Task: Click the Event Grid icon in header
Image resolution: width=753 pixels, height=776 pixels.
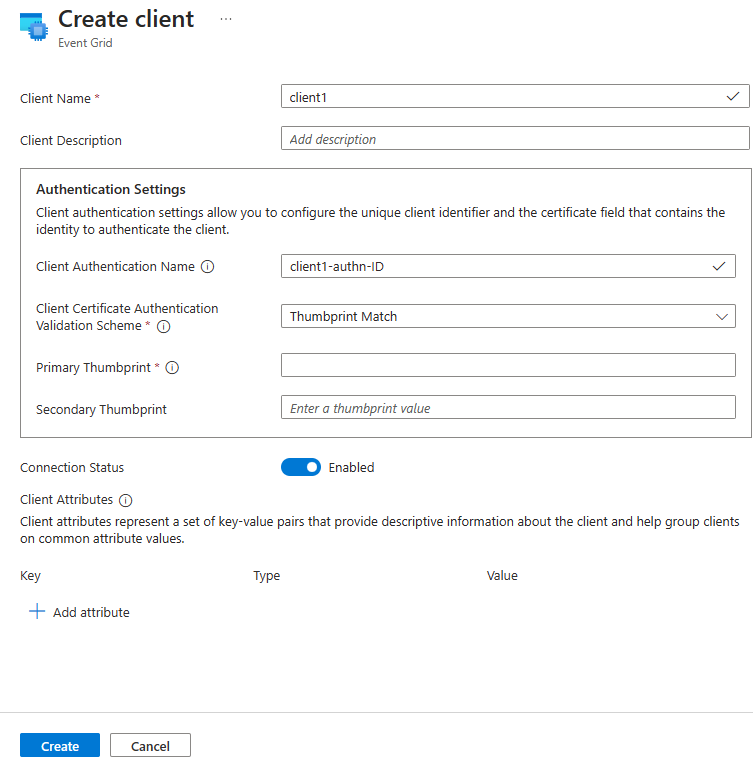Action: point(33,27)
